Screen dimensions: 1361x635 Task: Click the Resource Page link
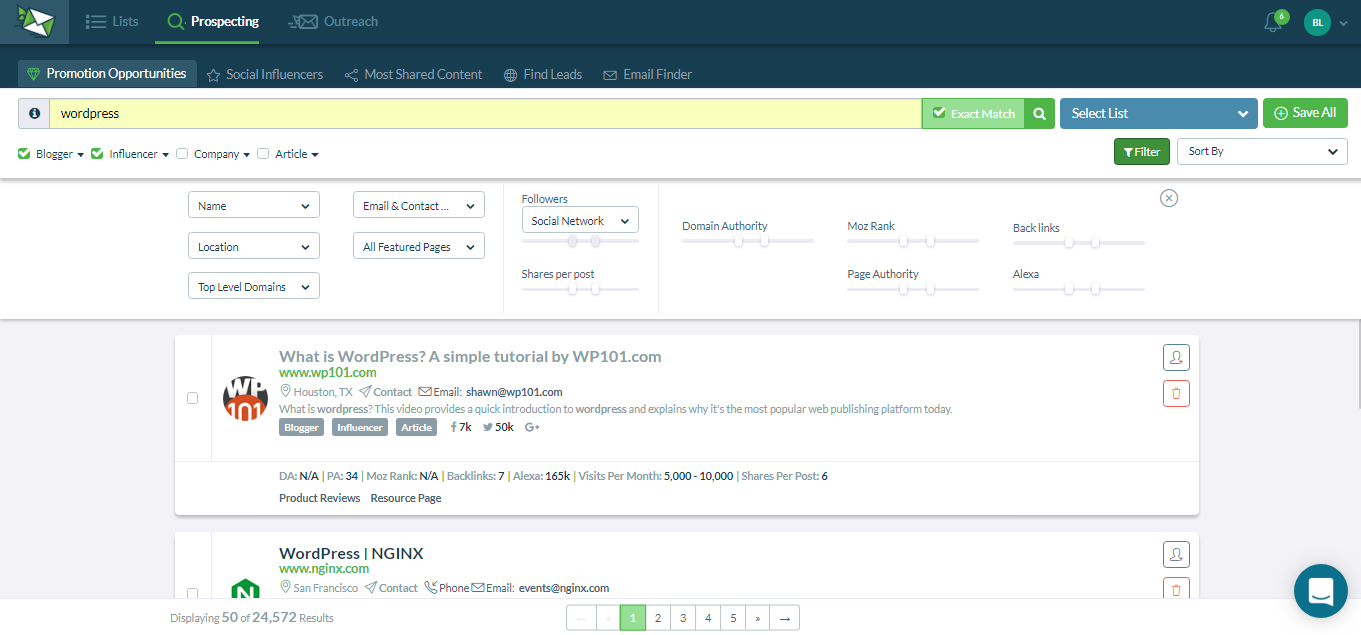406,498
